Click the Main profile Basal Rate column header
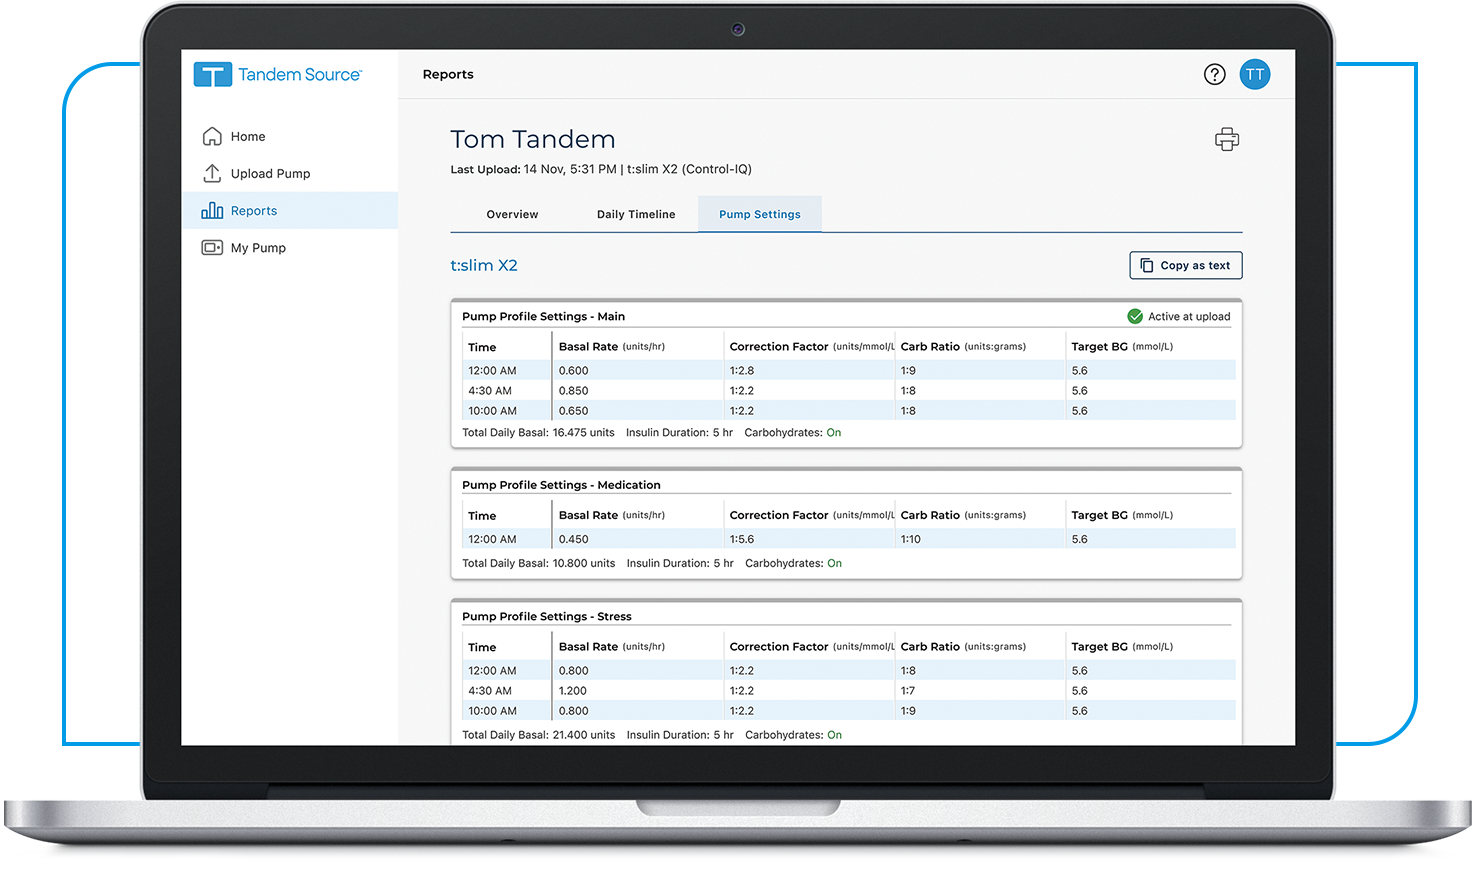The height and width of the screenshot is (876, 1476). pos(612,346)
